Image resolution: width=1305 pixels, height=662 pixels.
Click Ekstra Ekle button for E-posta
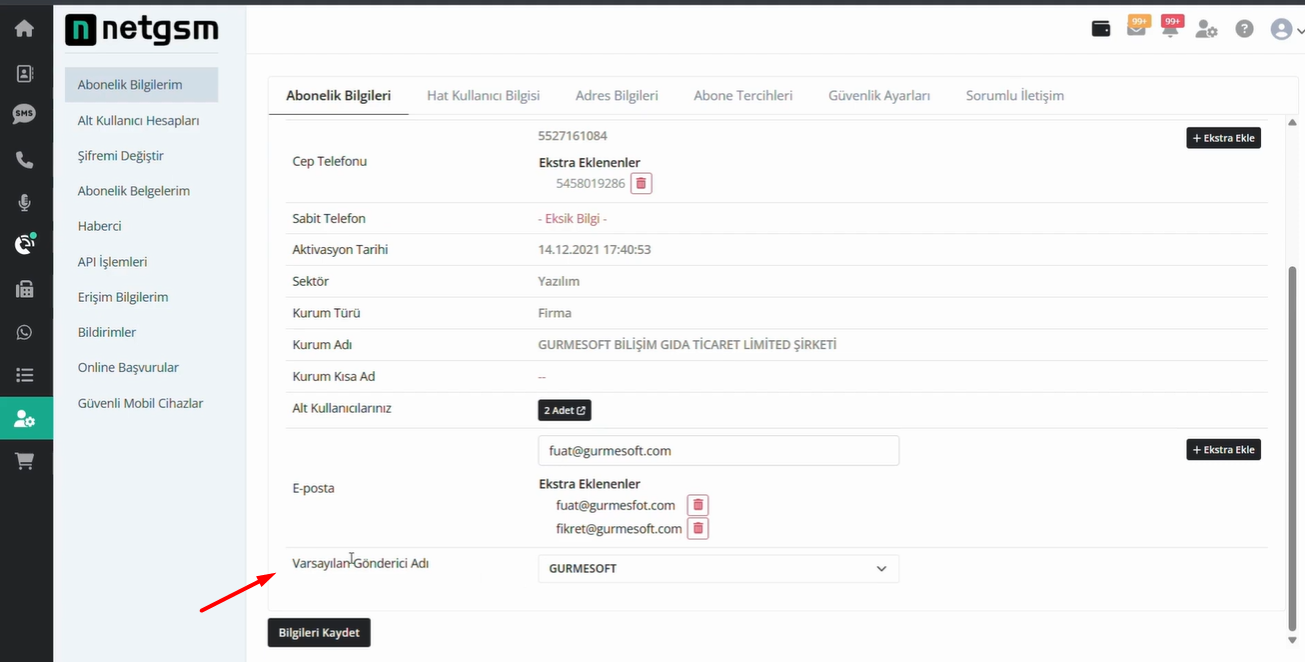[x=1223, y=450]
